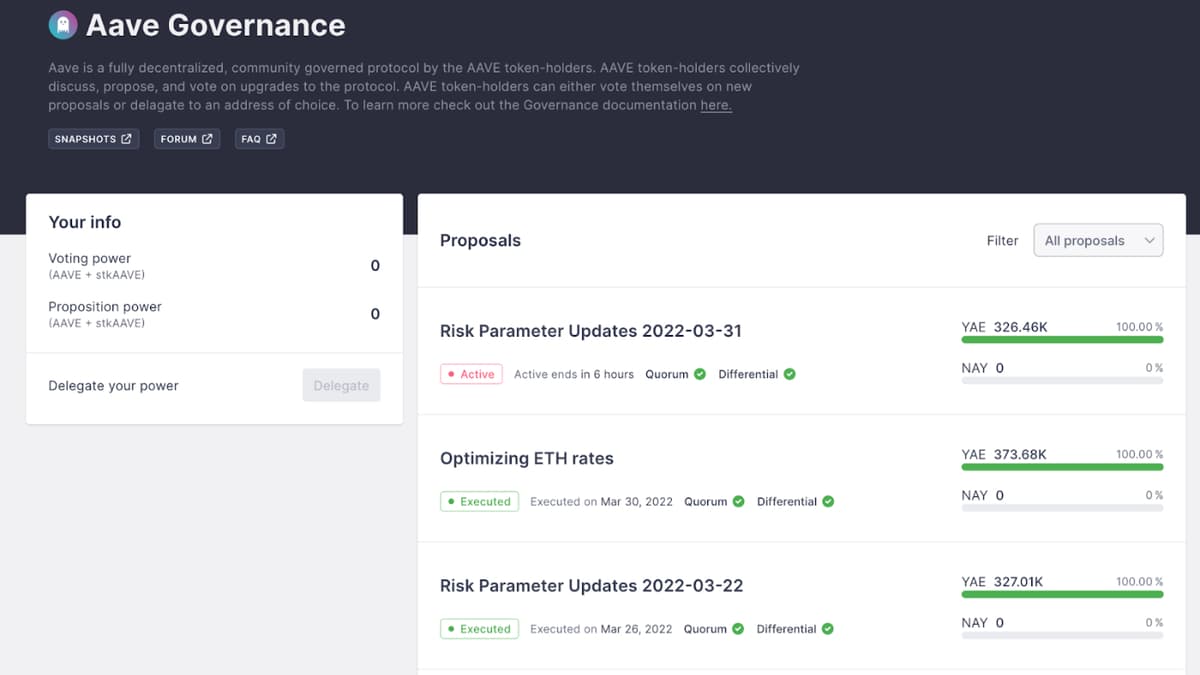Click the Delegate button
1200x675 pixels.
[x=341, y=385]
